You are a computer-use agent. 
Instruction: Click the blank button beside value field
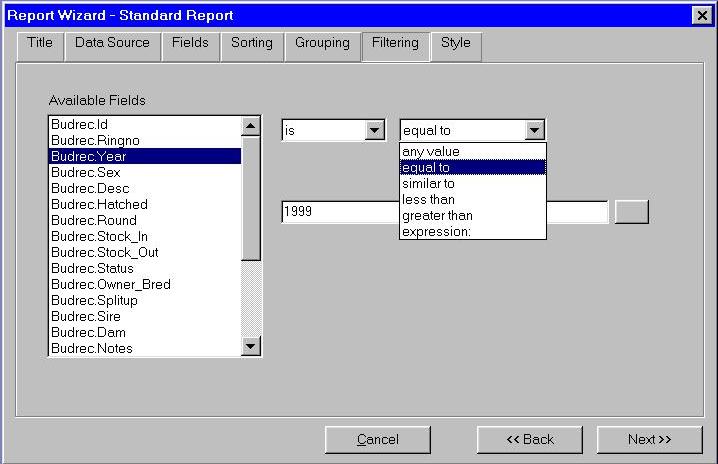[x=631, y=212]
